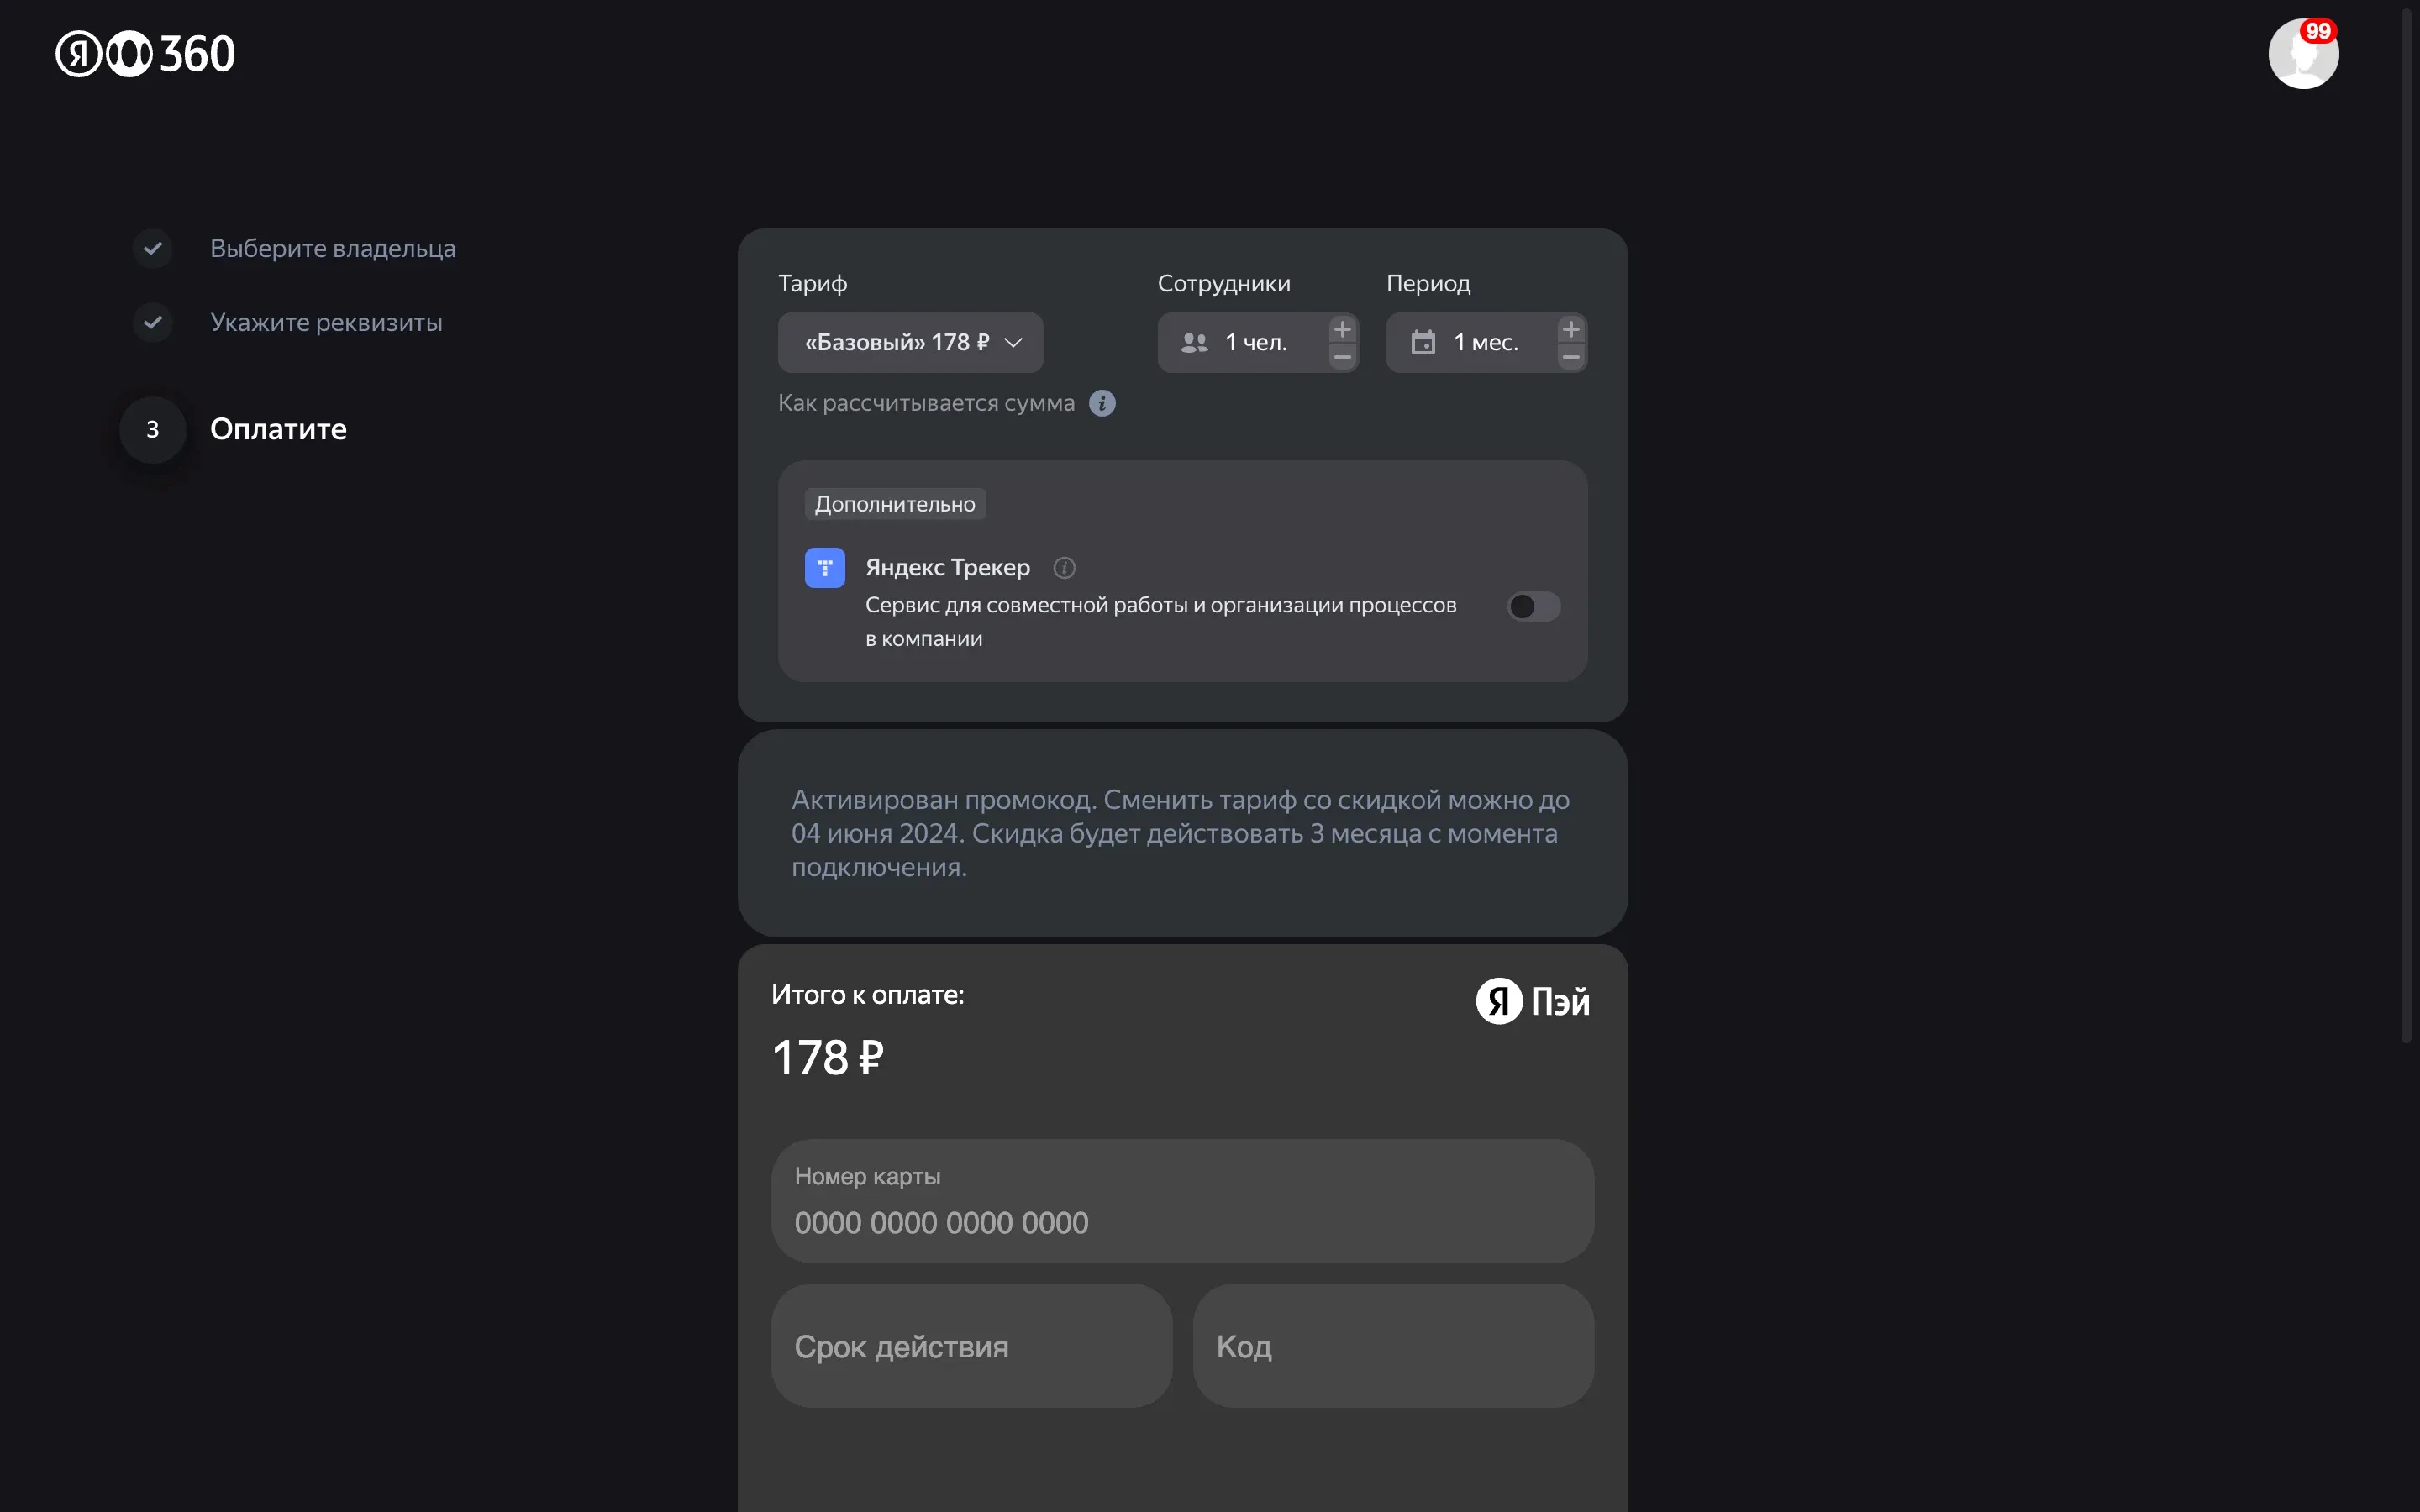Decrease period months with minus
Image resolution: width=2420 pixels, height=1512 pixels.
1570,357
